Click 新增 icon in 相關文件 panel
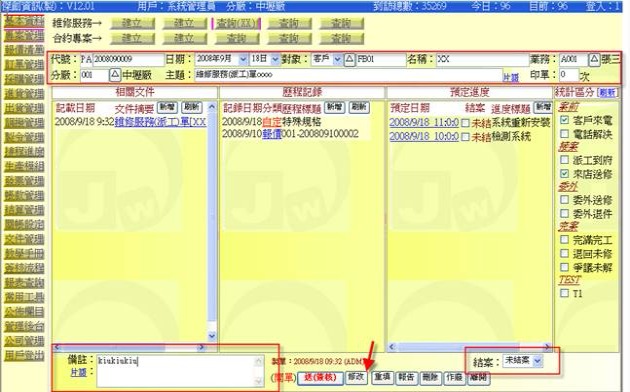Screen dimensions: 630x392 tap(167, 107)
